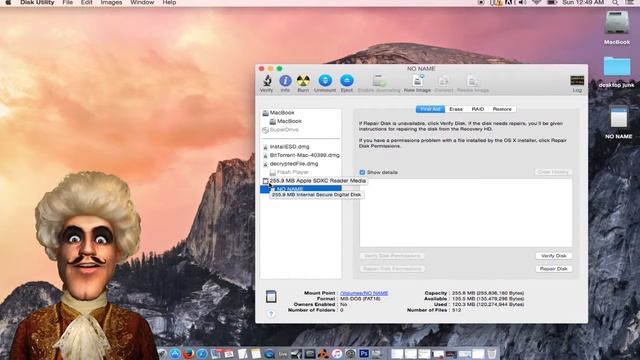Open Safari from the Dock
The width and height of the screenshot is (640, 360).
pyautogui.click(x=202, y=353)
